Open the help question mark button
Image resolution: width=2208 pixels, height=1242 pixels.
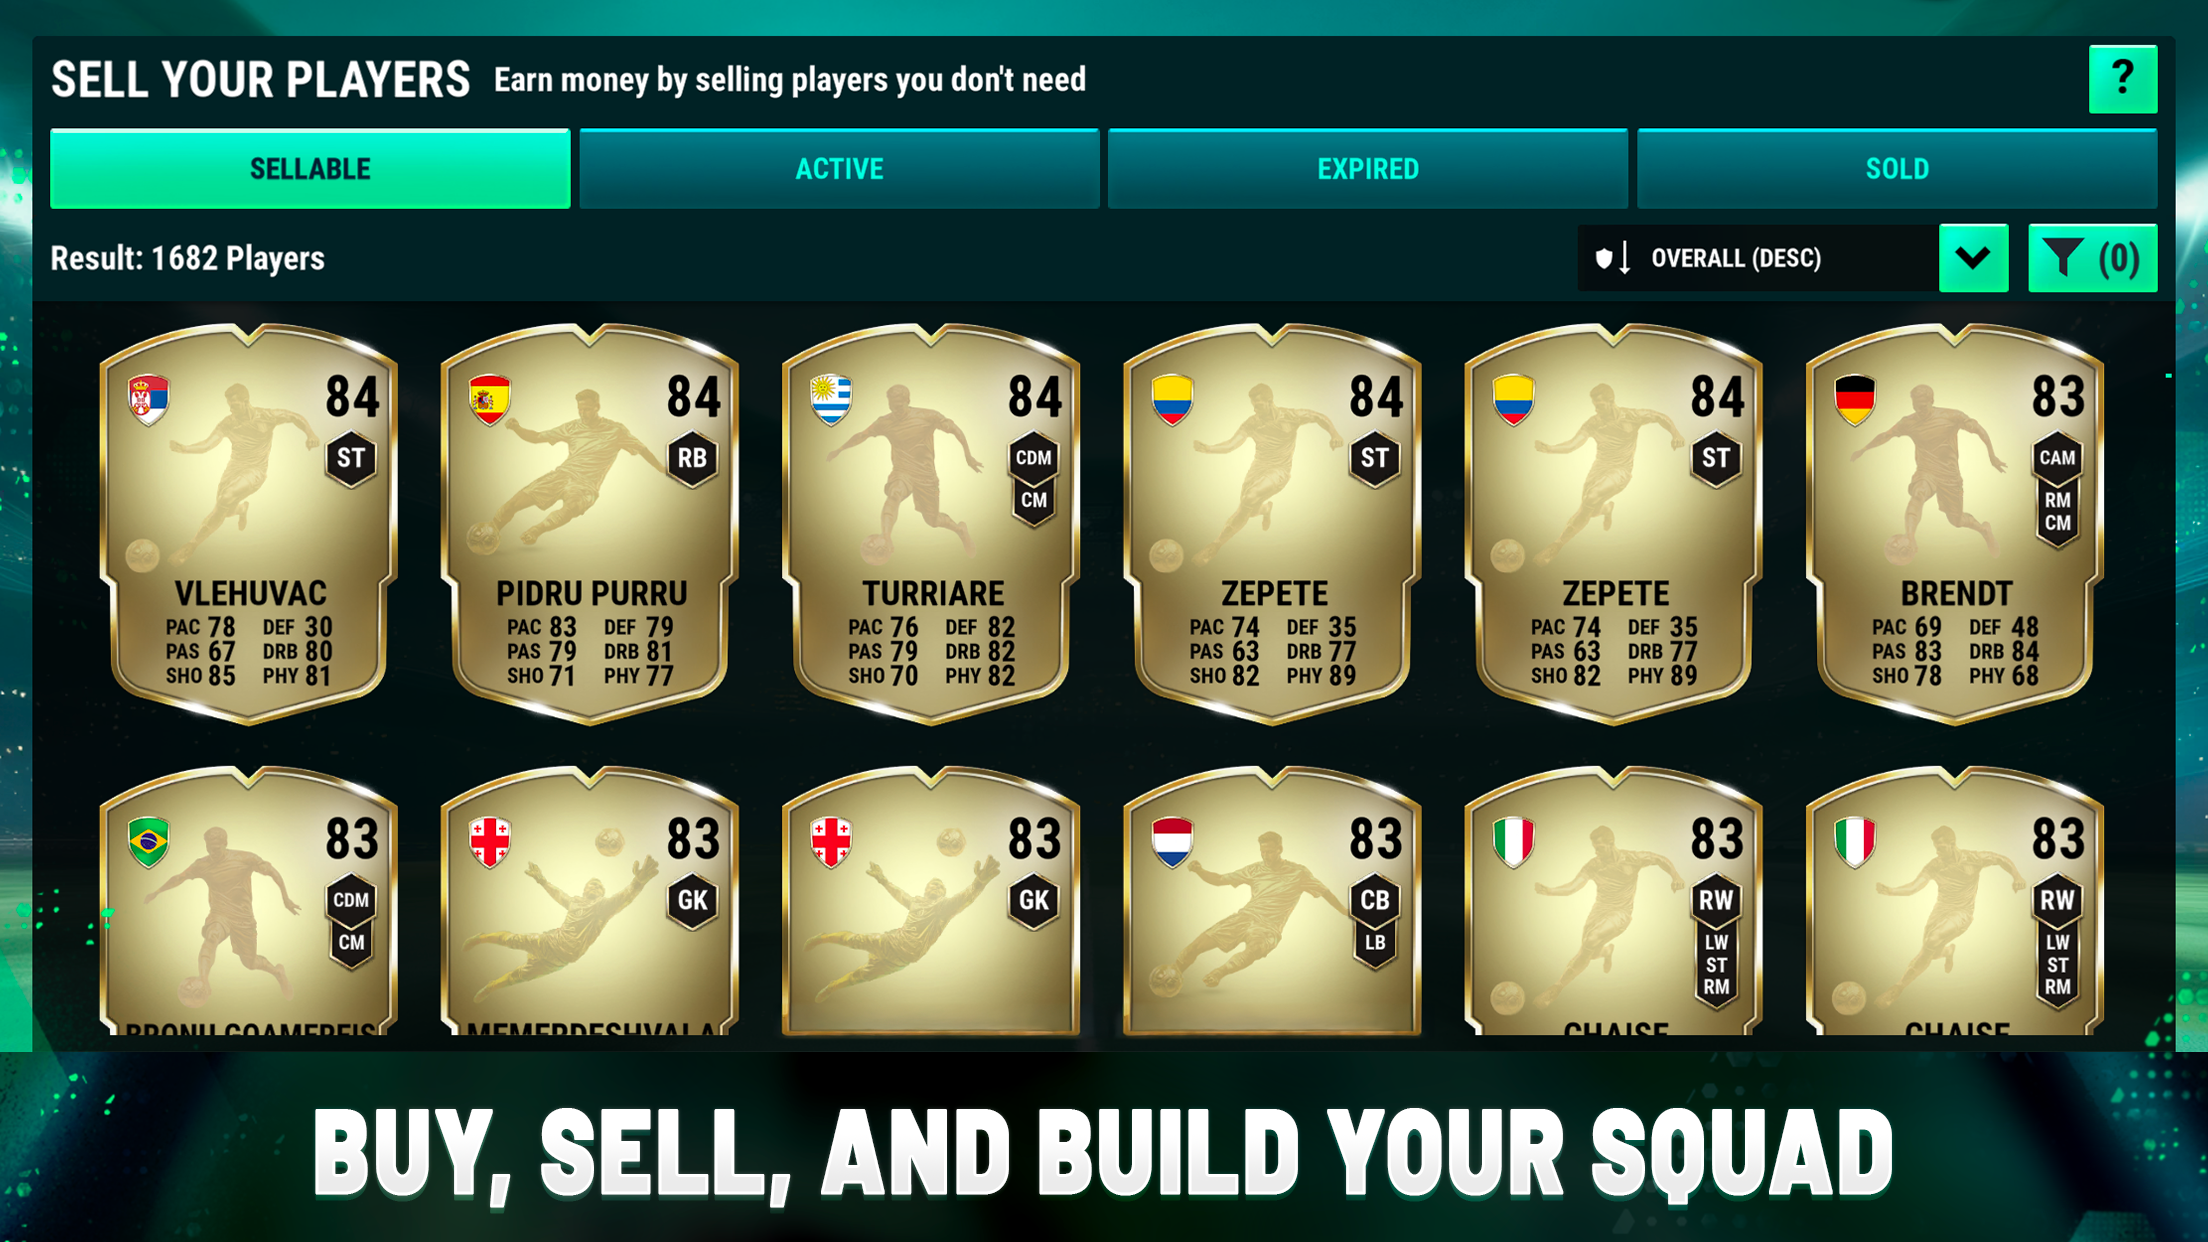[2122, 79]
